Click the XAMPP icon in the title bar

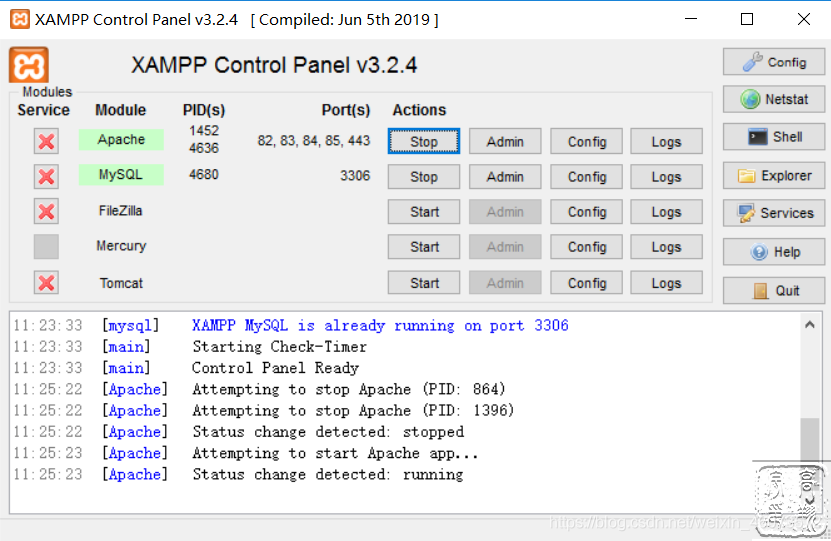[20, 20]
